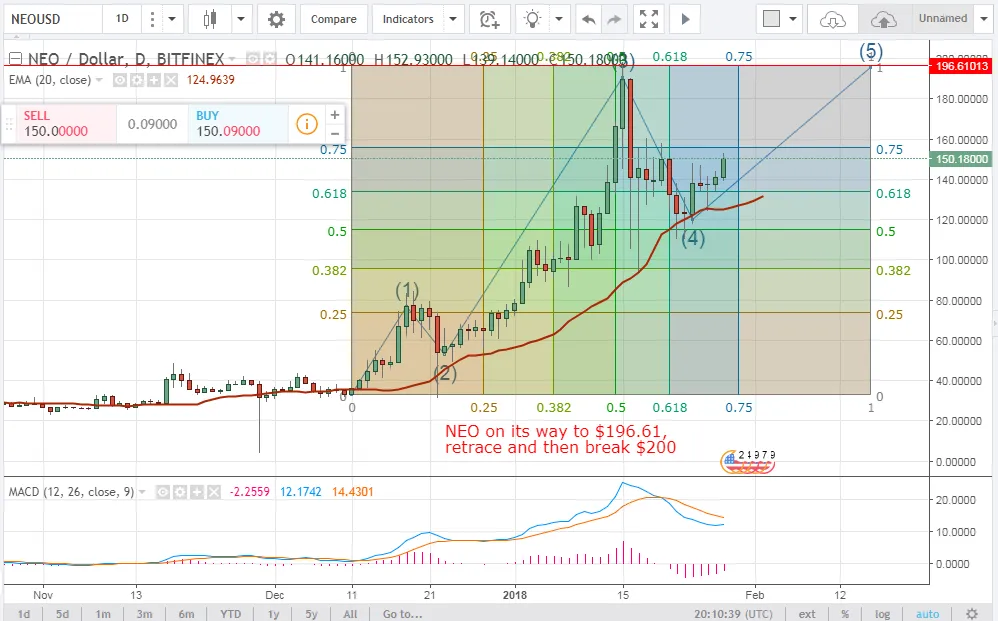Create an alert with the alarm-clock icon
Viewport: 998px width, 621px height.
tap(489, 19)
